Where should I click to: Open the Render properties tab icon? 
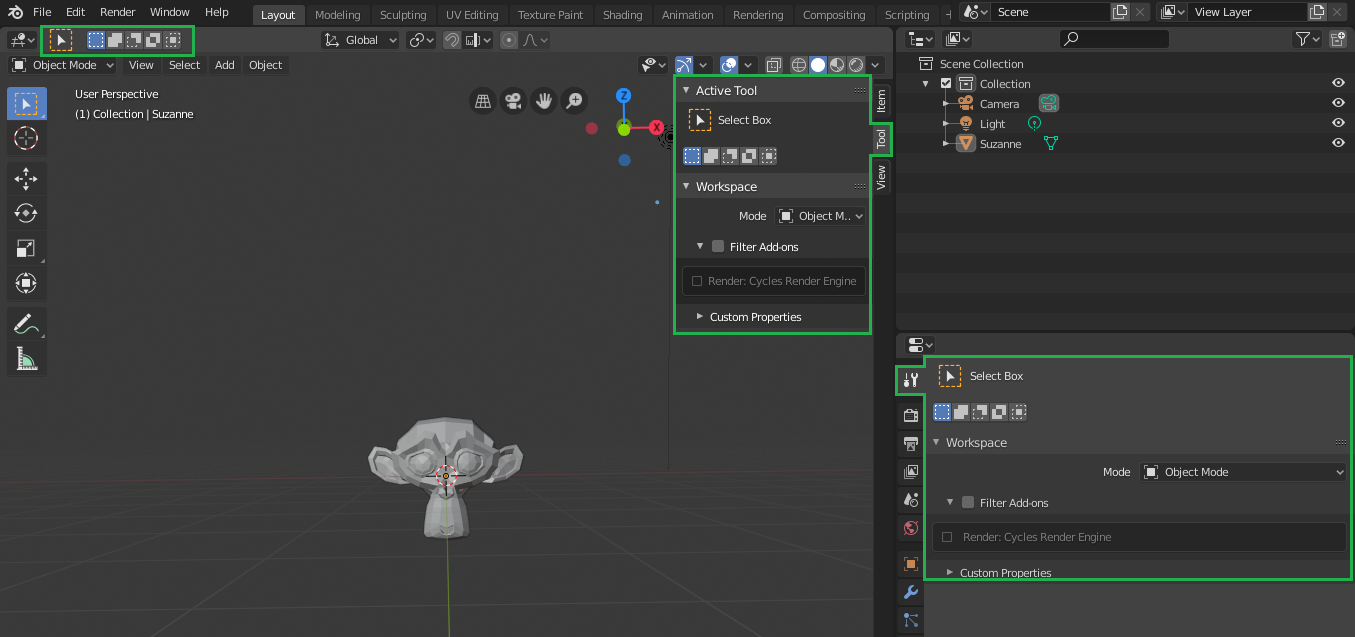point(910,415)
